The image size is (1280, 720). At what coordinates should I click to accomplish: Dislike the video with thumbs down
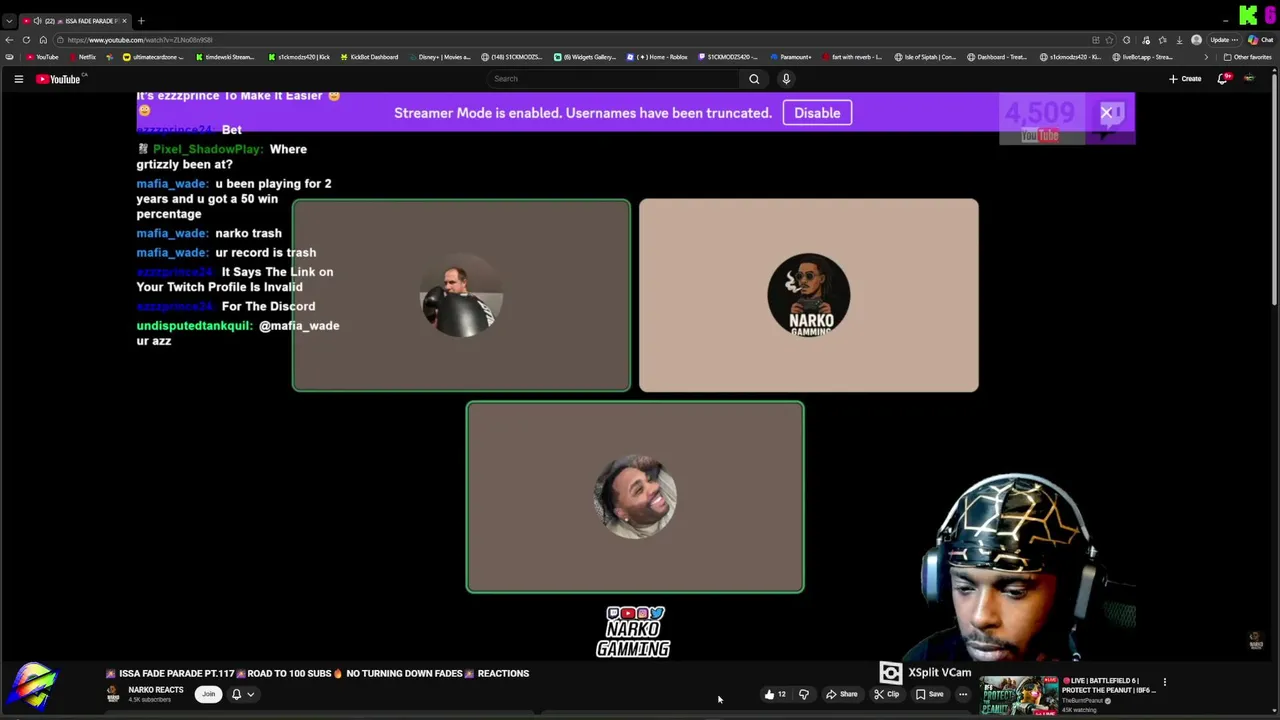point(803,694)
